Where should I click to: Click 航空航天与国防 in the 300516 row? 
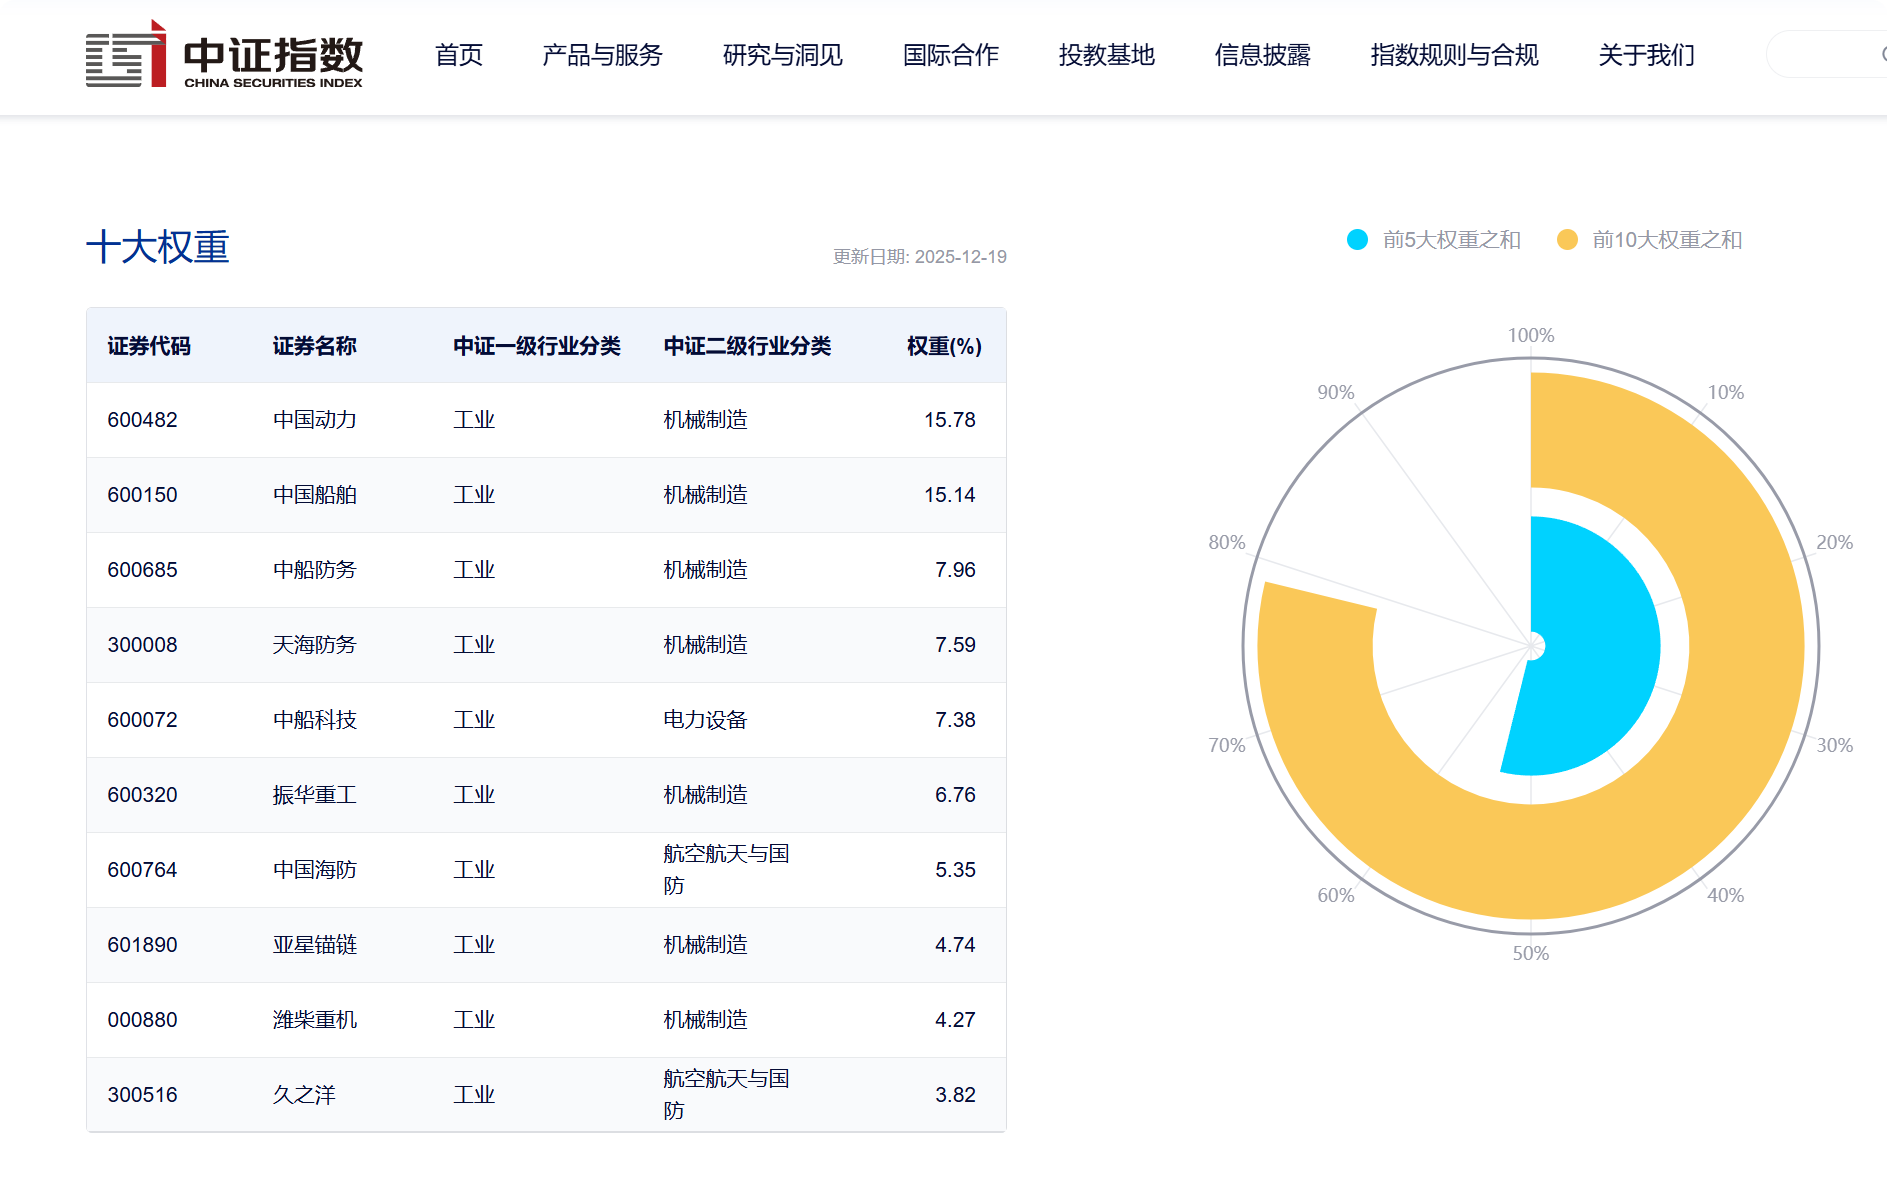coord(727,1095)
